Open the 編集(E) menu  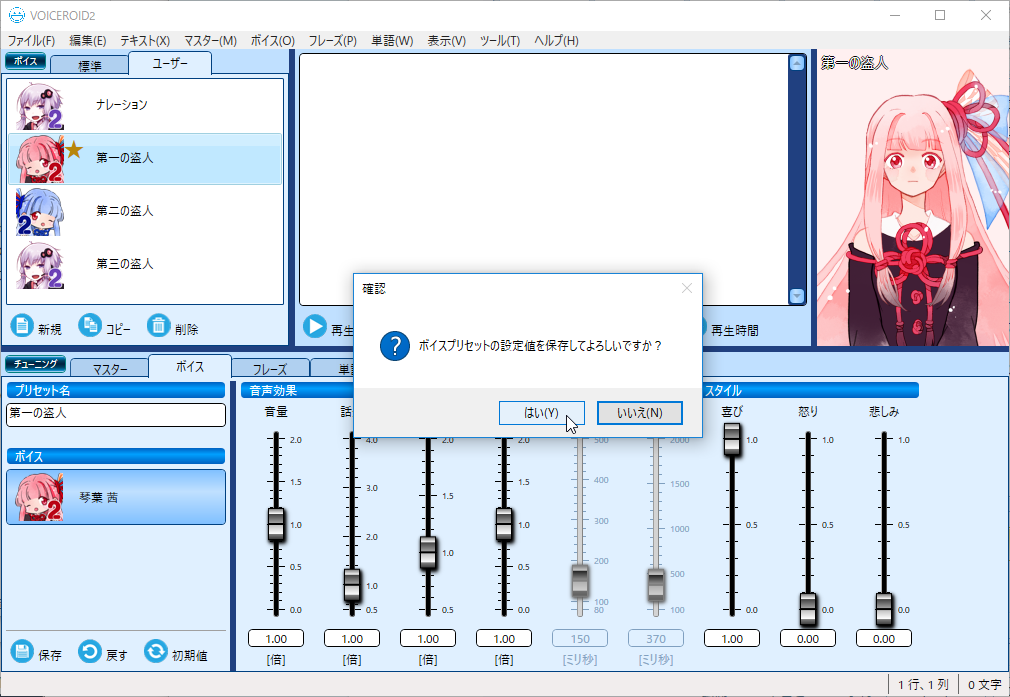coord(88,41)
